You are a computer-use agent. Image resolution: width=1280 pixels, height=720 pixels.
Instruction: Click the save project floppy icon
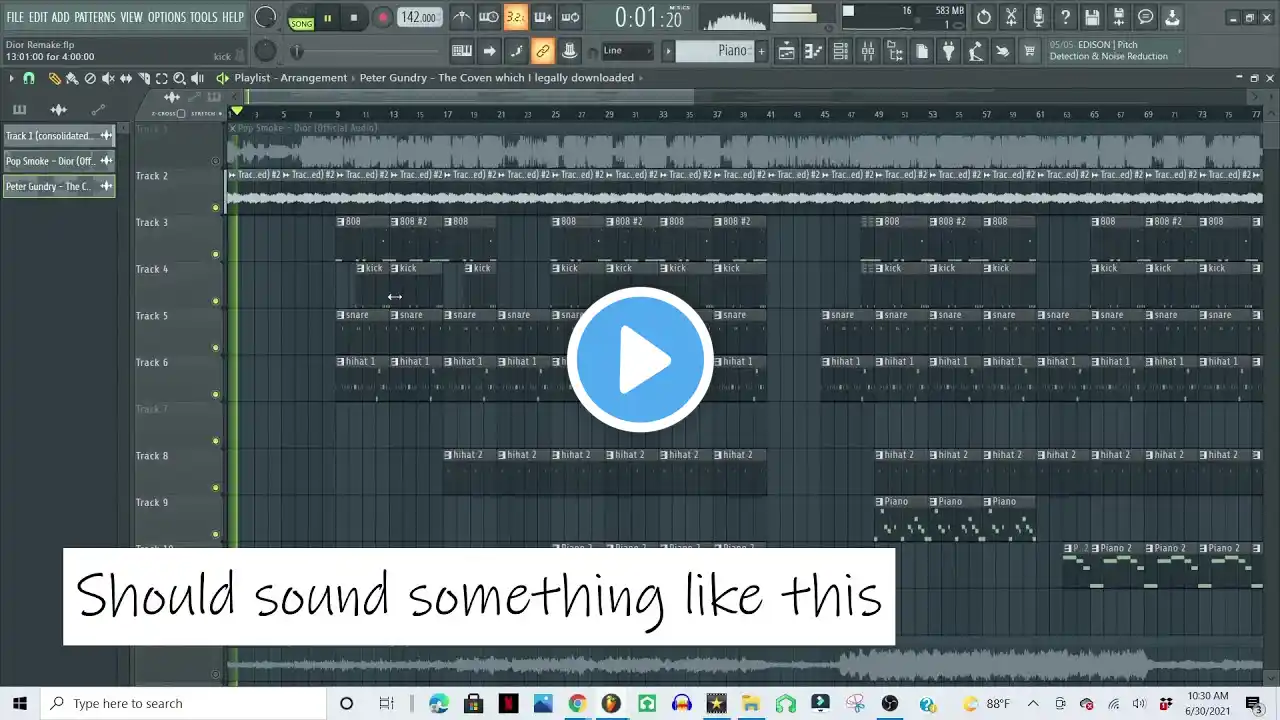(x=1092, y=17)
